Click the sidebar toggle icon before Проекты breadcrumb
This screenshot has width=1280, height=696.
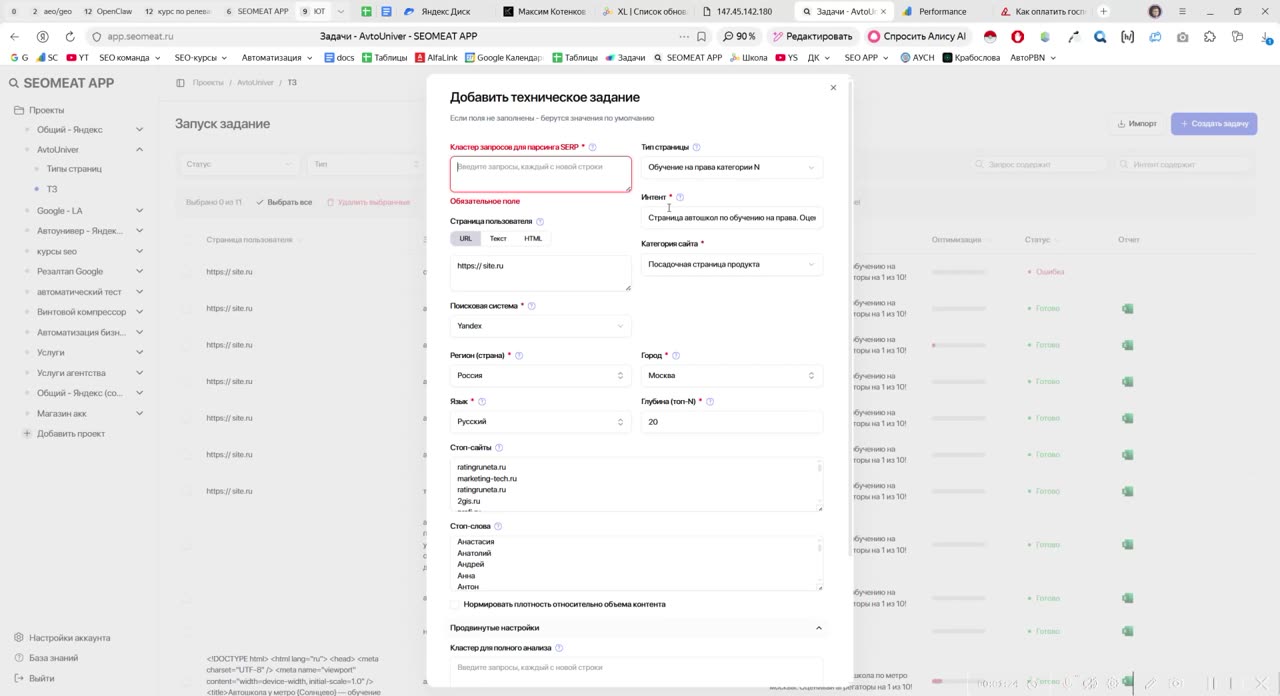point(180,83)
